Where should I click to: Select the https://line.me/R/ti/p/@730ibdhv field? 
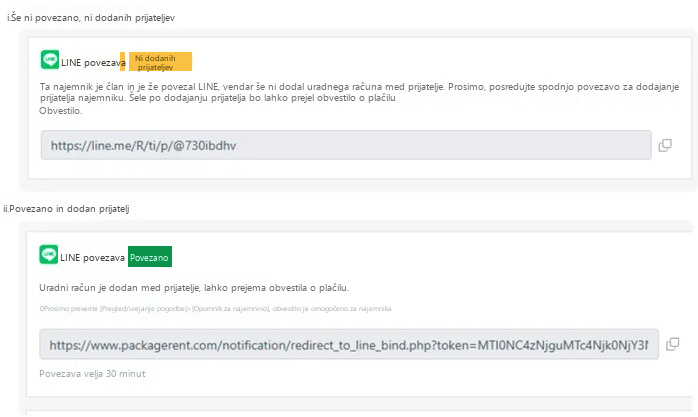[x=346, y=145]
